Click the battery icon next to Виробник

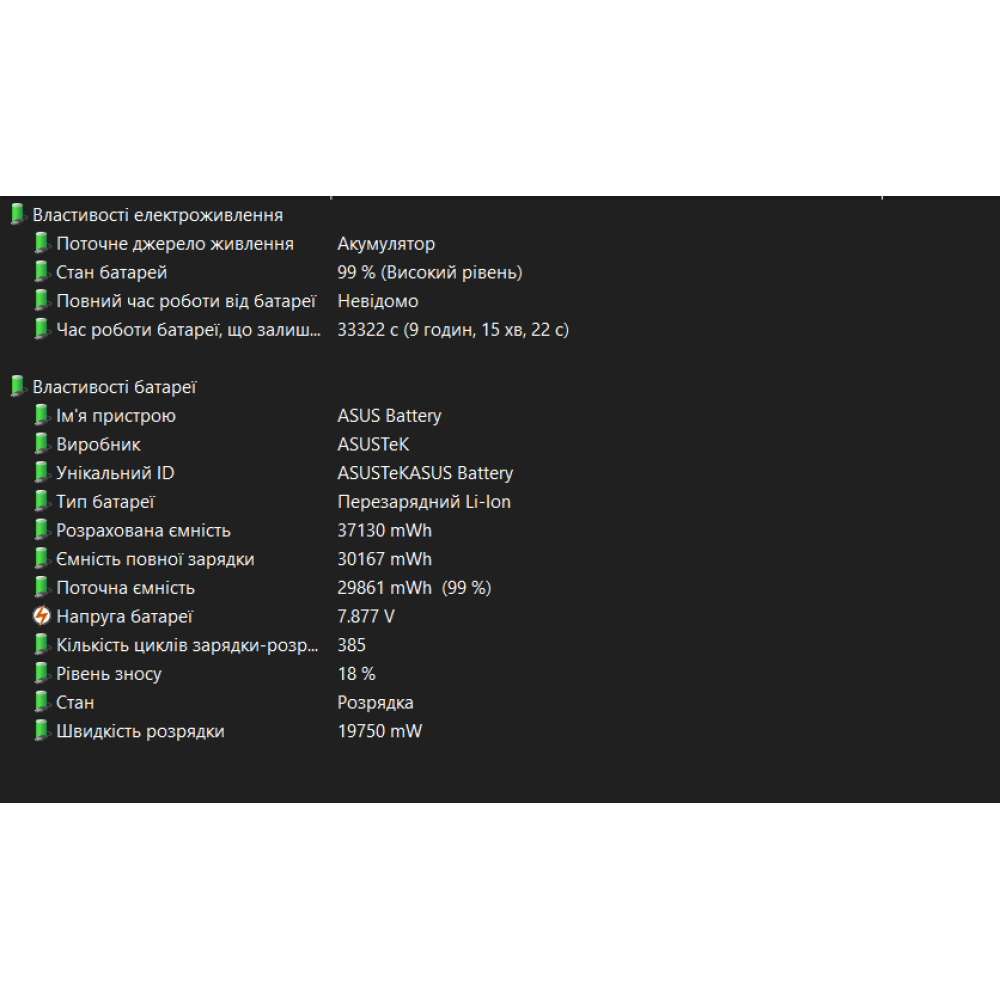tap(41, 444)
